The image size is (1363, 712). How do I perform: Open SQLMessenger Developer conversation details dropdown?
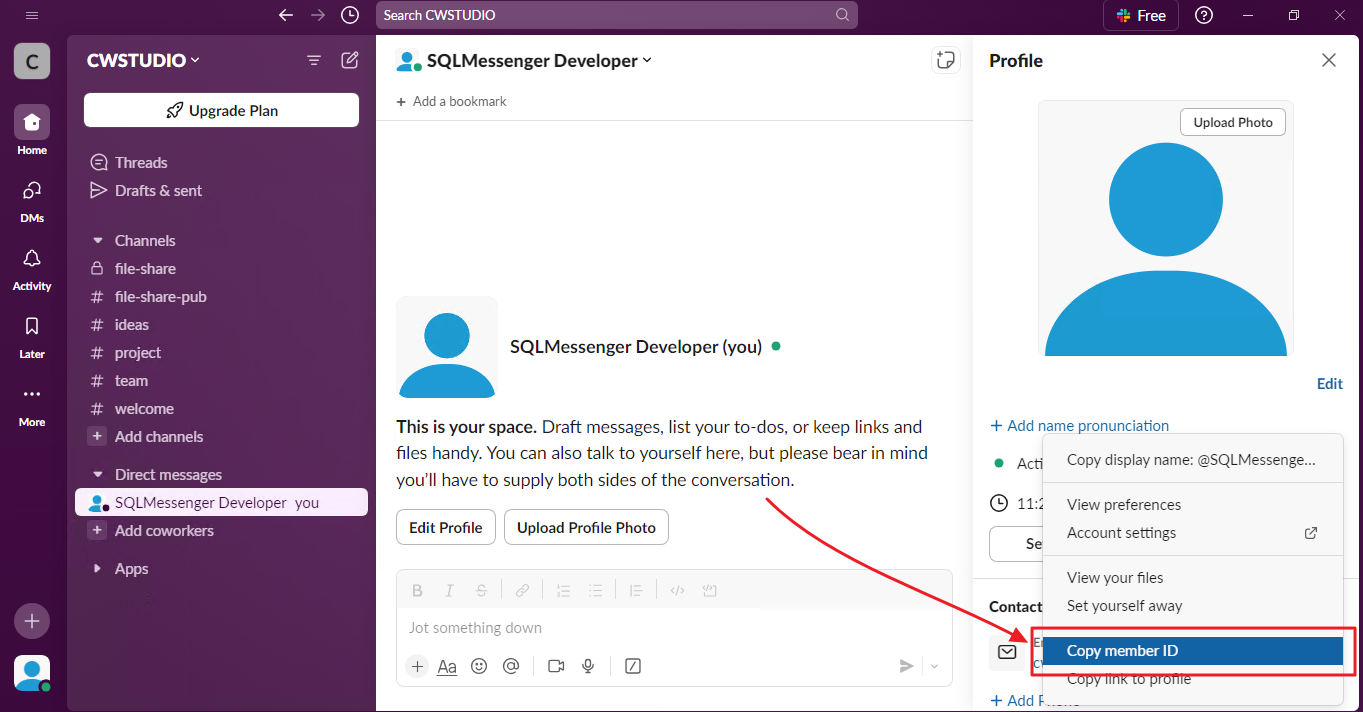point(540,61)
